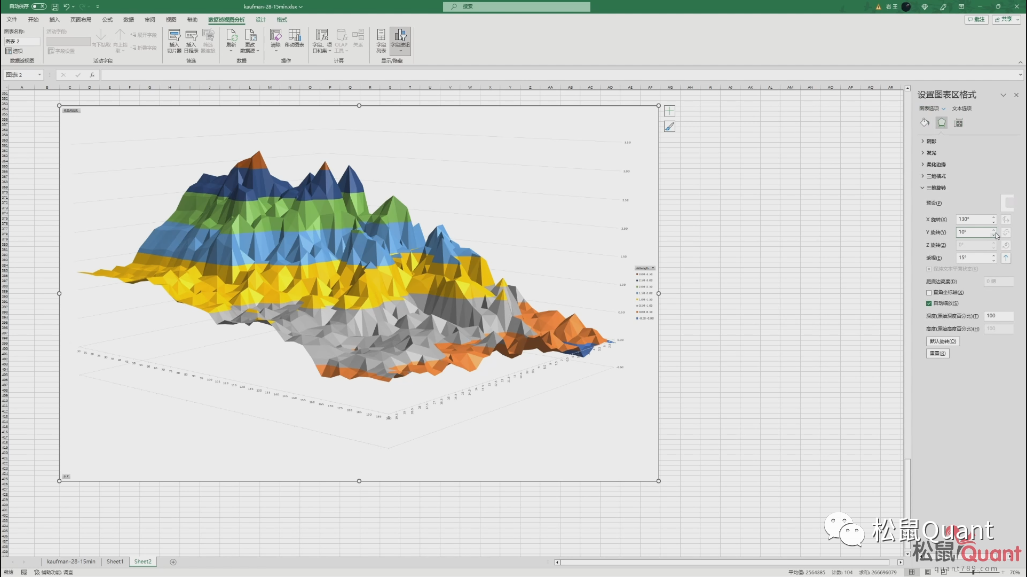The image size is (1027, 577).
Task: Click Insert Slicer icon
Action: pos(174,41)
